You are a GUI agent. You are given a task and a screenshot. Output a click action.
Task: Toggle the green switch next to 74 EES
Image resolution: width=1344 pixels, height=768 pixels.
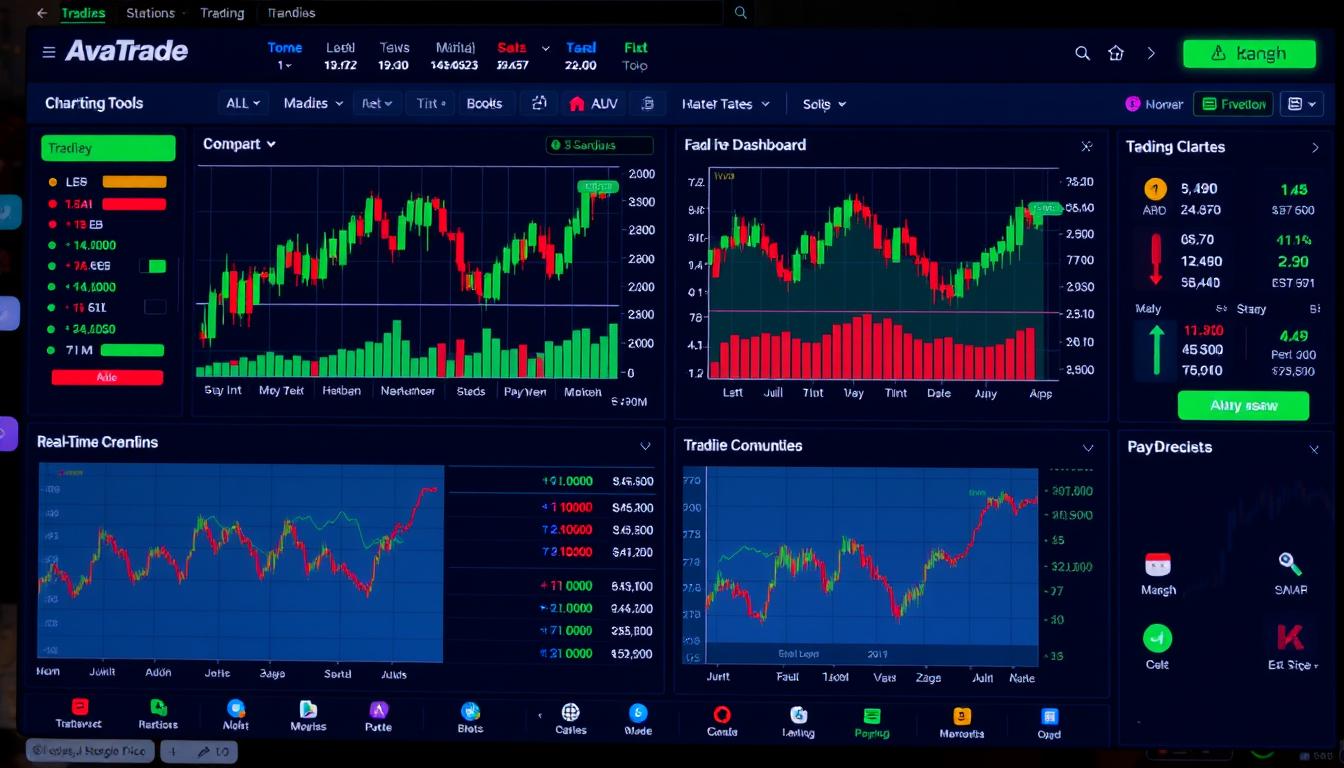tap(154, 266)
